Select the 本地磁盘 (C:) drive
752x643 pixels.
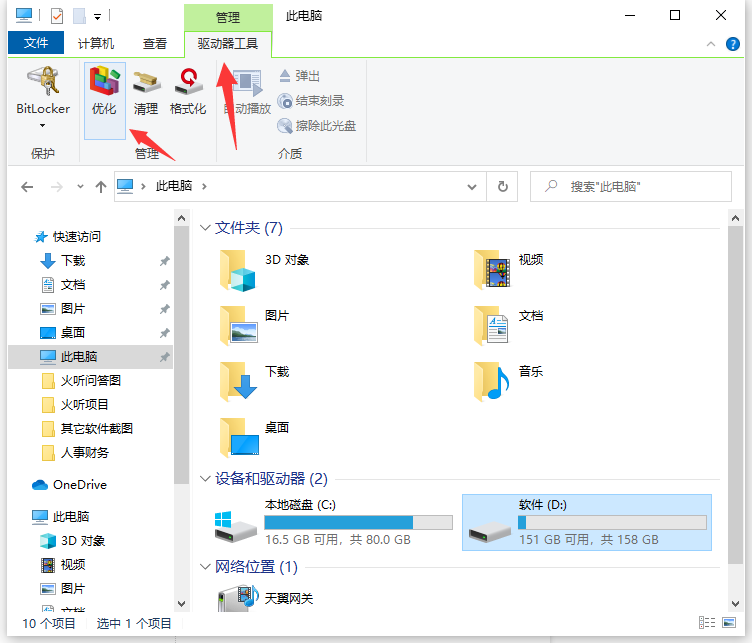[x=332, y=522]
